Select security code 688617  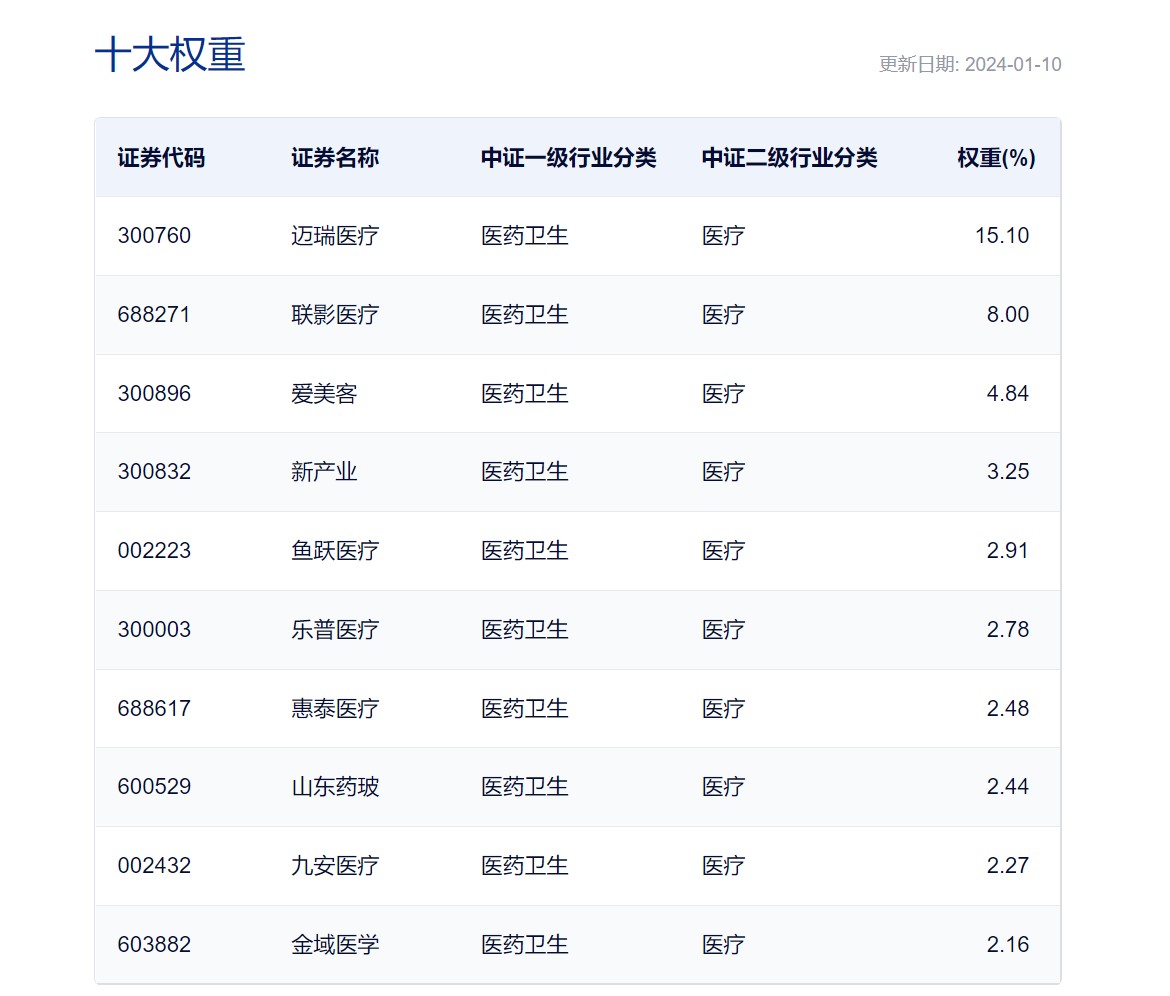[154, 708]
